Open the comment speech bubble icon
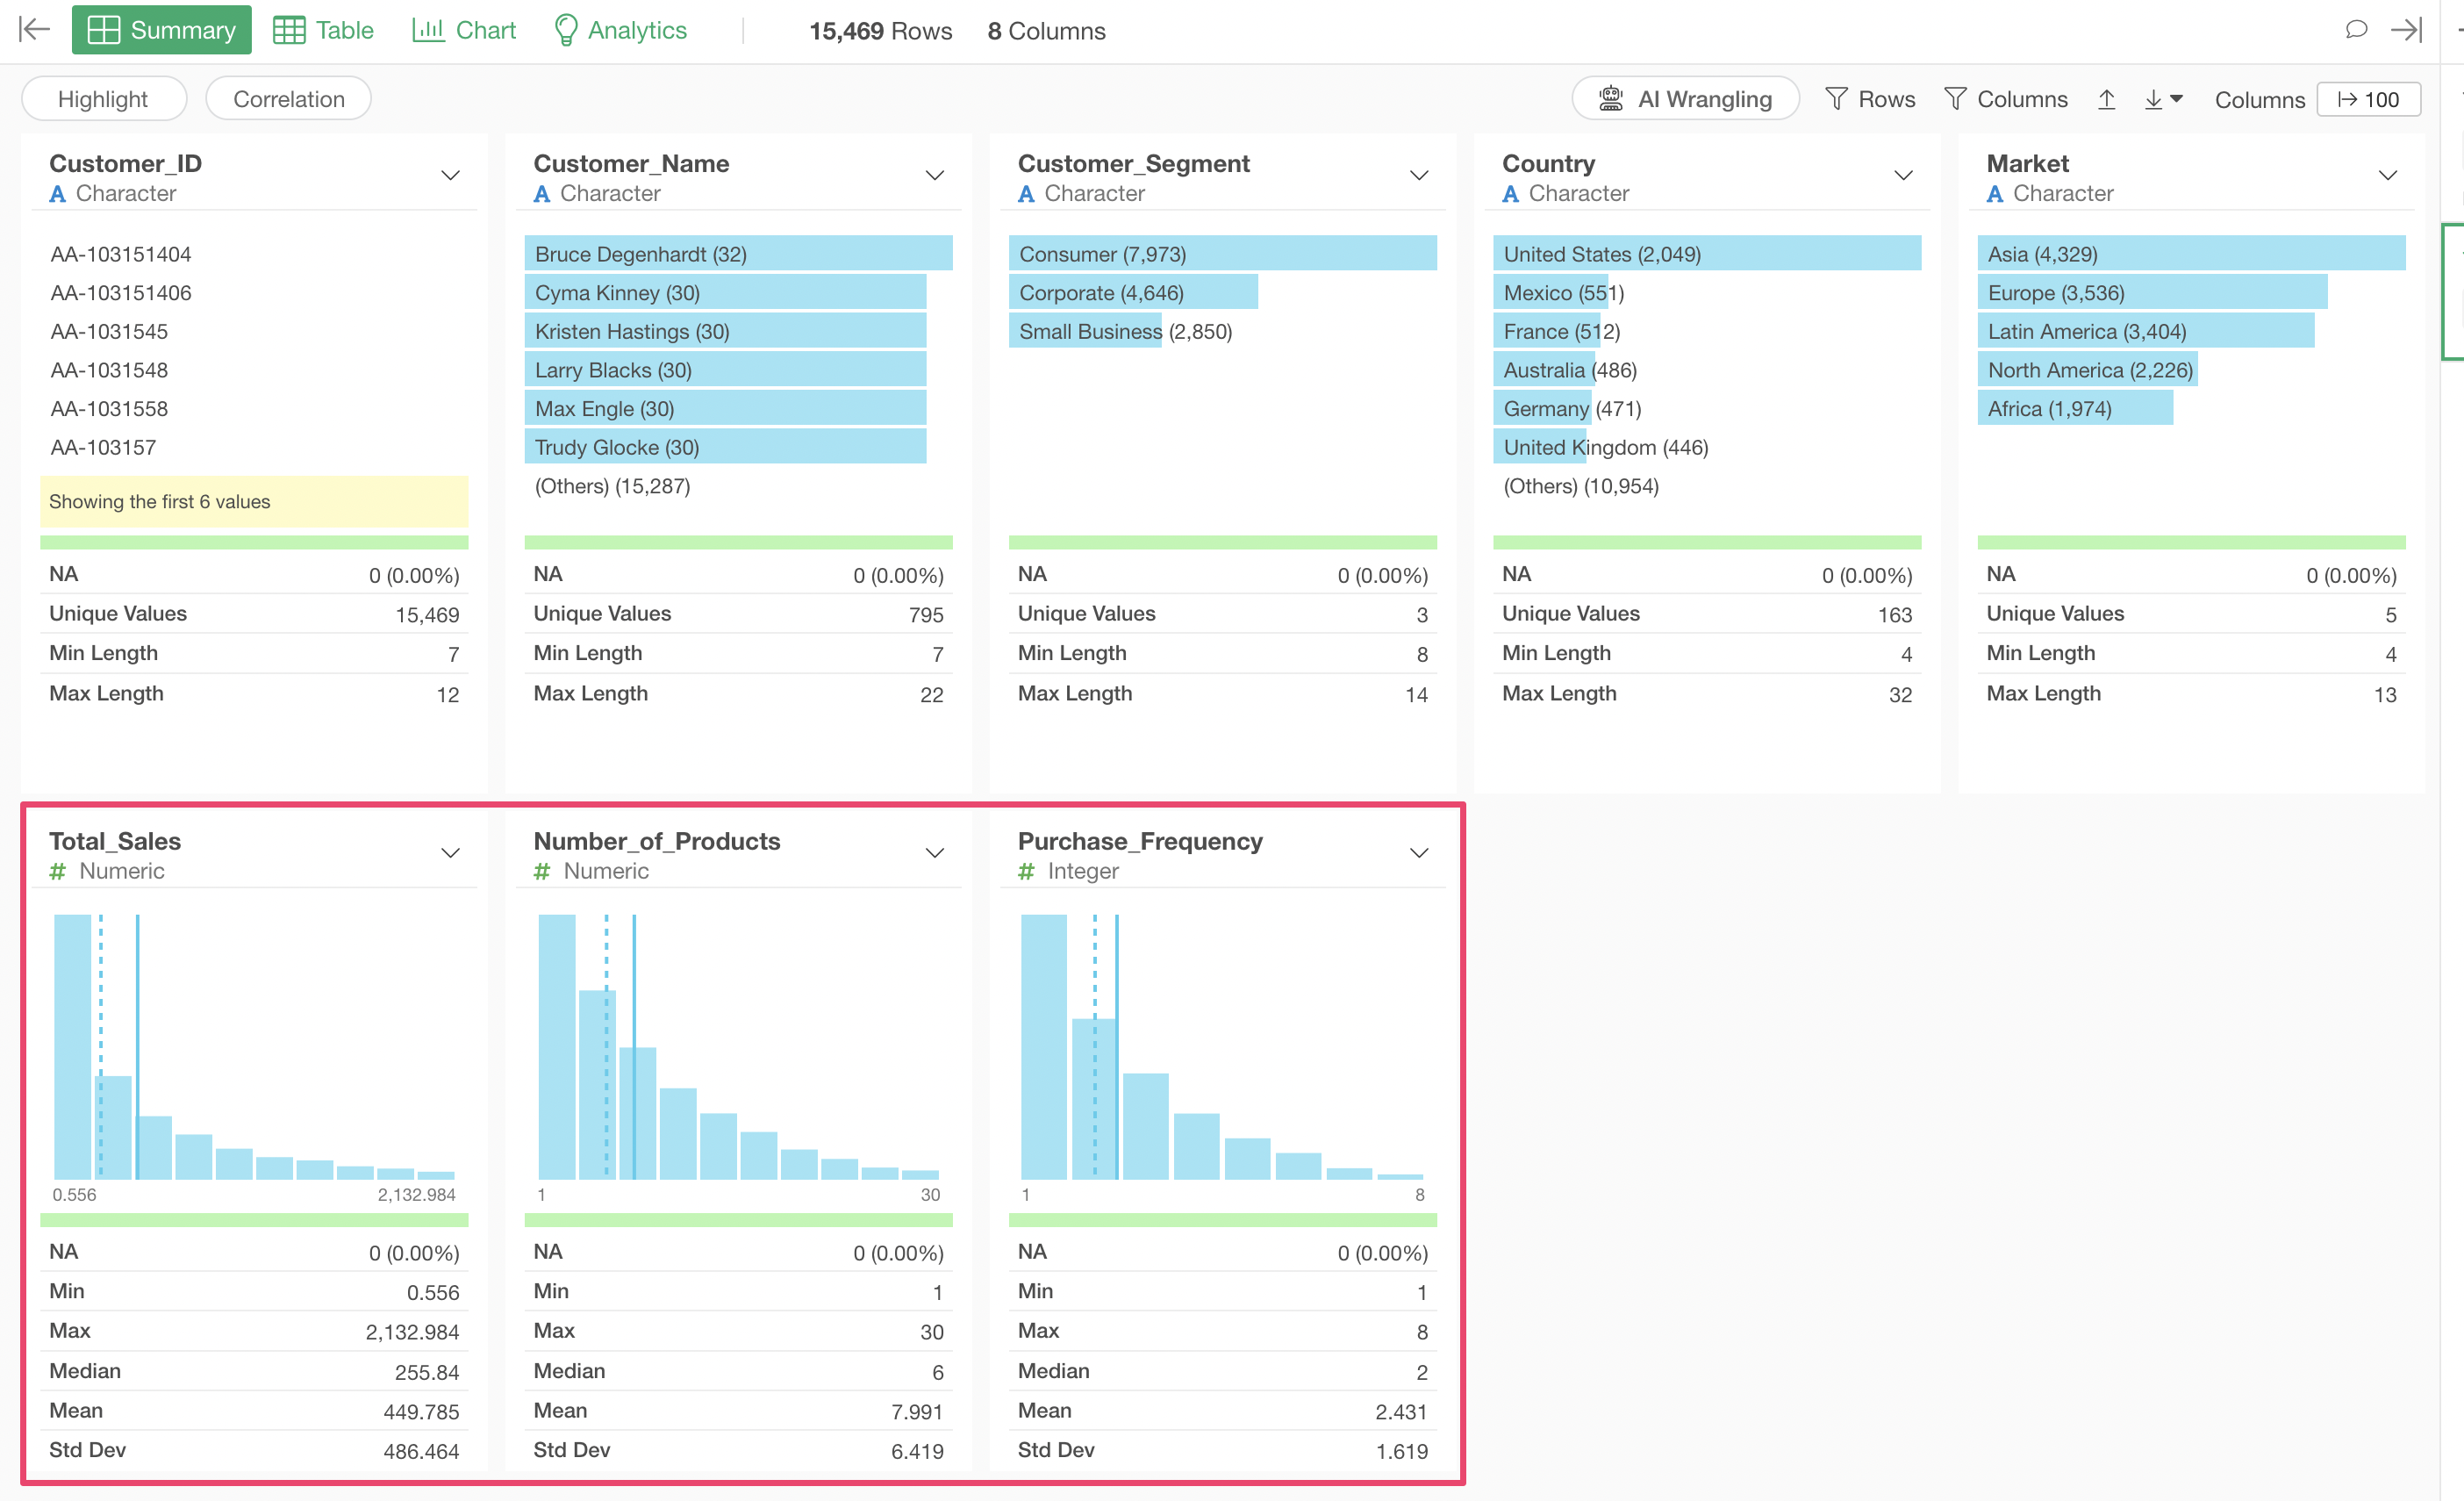Viewport: 2464px width, 1501px height. point(2356,30)
